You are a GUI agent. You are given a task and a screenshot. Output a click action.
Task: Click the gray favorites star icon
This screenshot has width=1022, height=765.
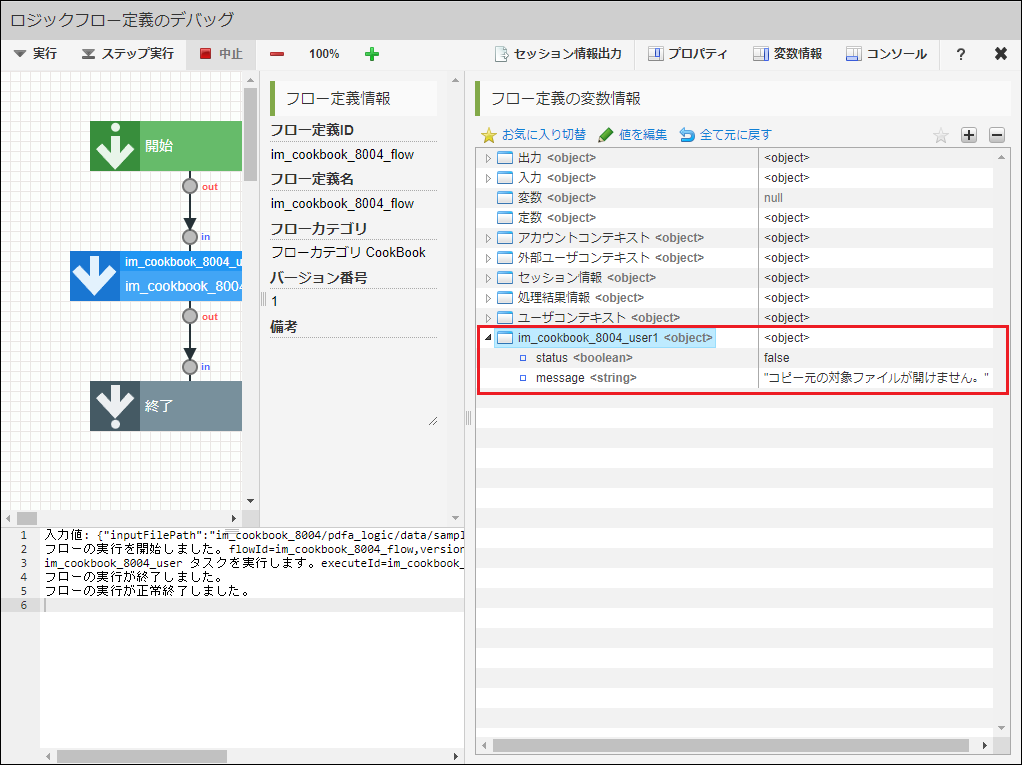click(x=940, y=135)
